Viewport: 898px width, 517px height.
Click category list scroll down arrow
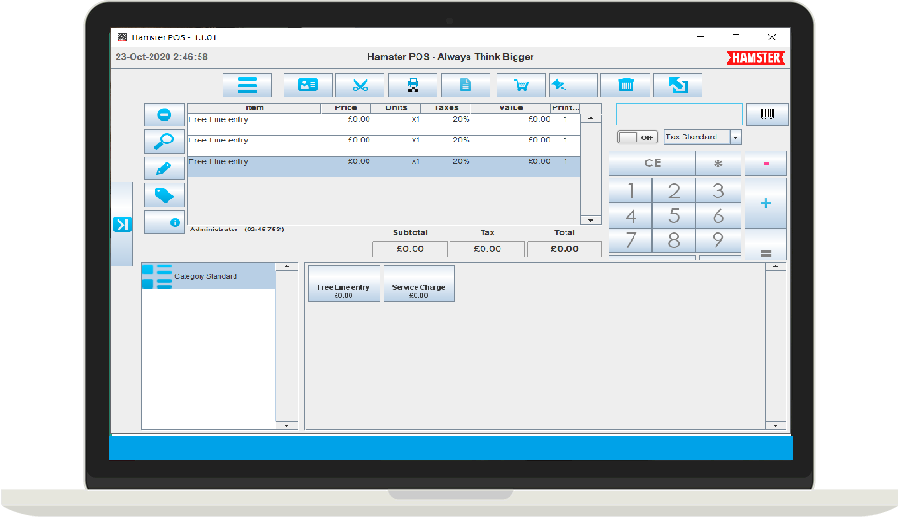pos(286,425)
